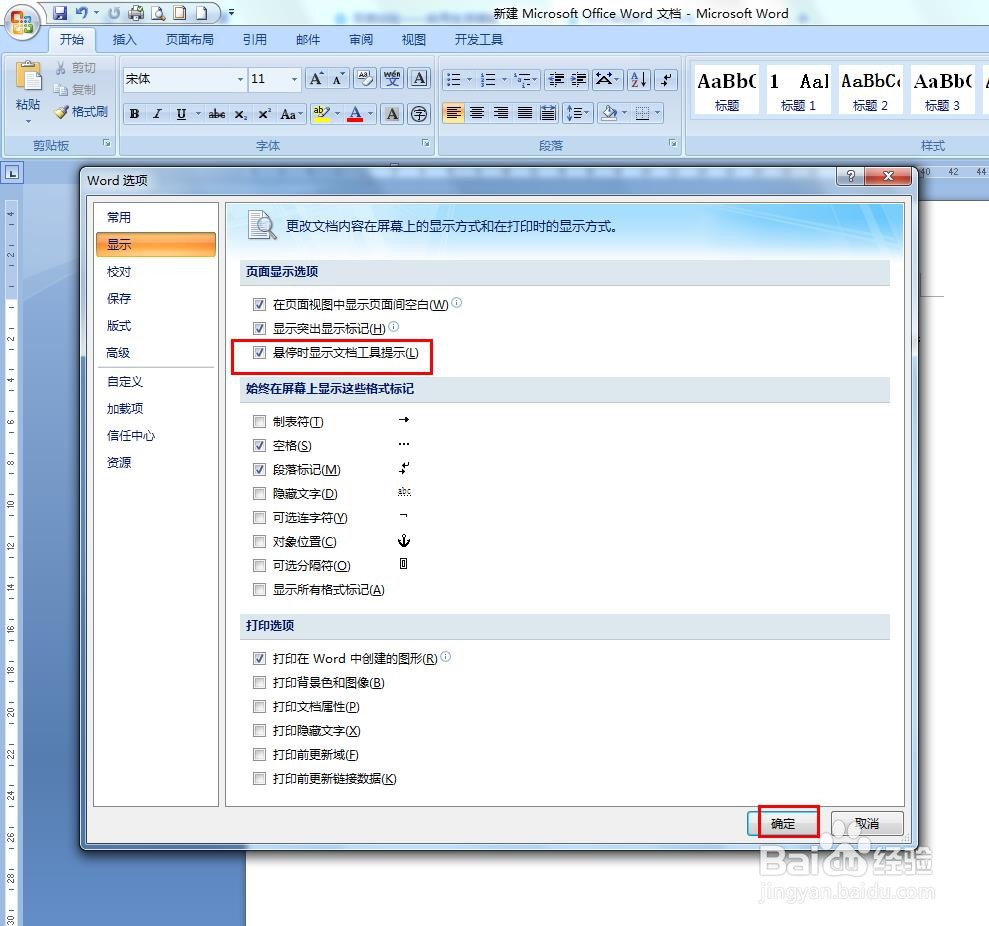The image size is (989, 926).
Task: Enable 隐藏文字 checkbox
Action: click(259, 493)
